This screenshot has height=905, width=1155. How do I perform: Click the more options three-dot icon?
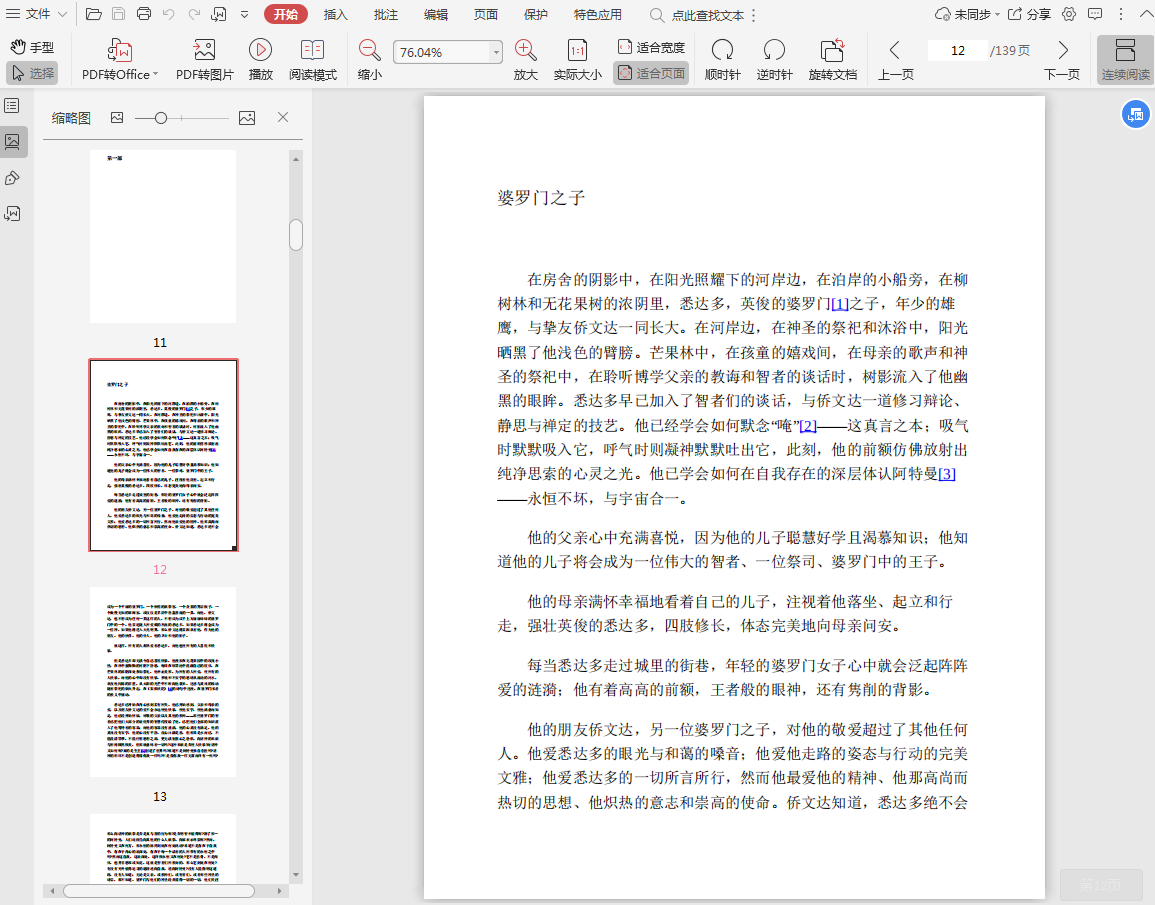tap(1120, 14)
